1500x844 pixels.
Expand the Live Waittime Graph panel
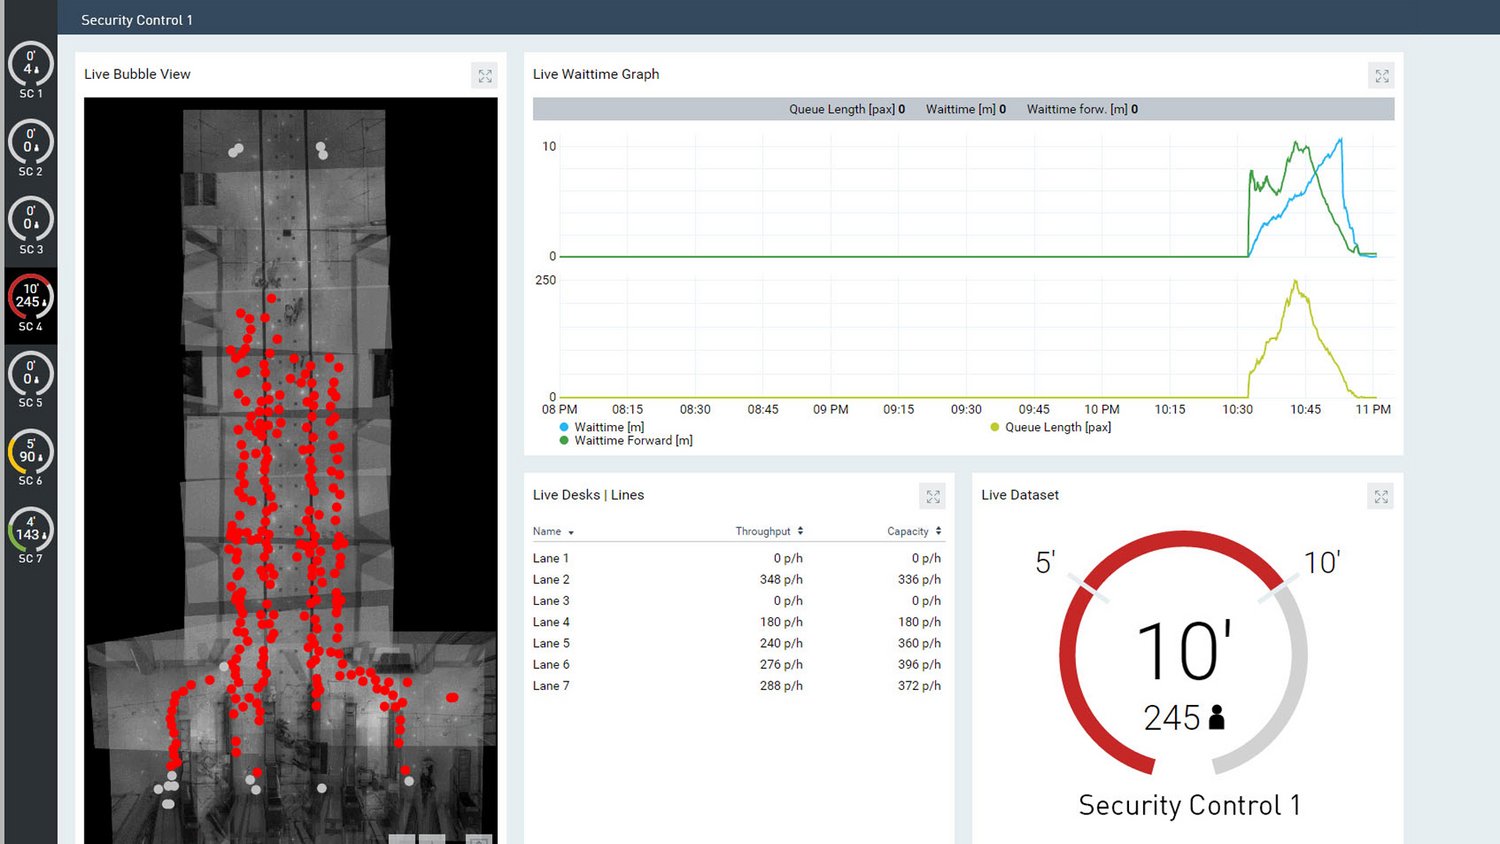coord(1382,76)
